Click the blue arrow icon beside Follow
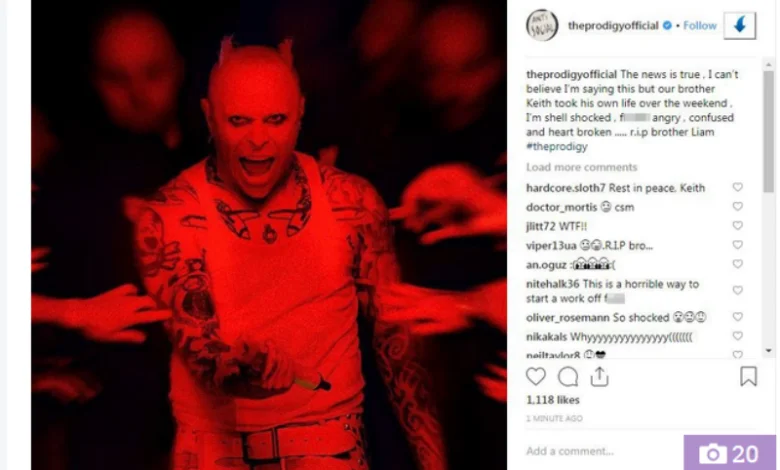The height and width of the screenshot is (470, 780). 740,25
